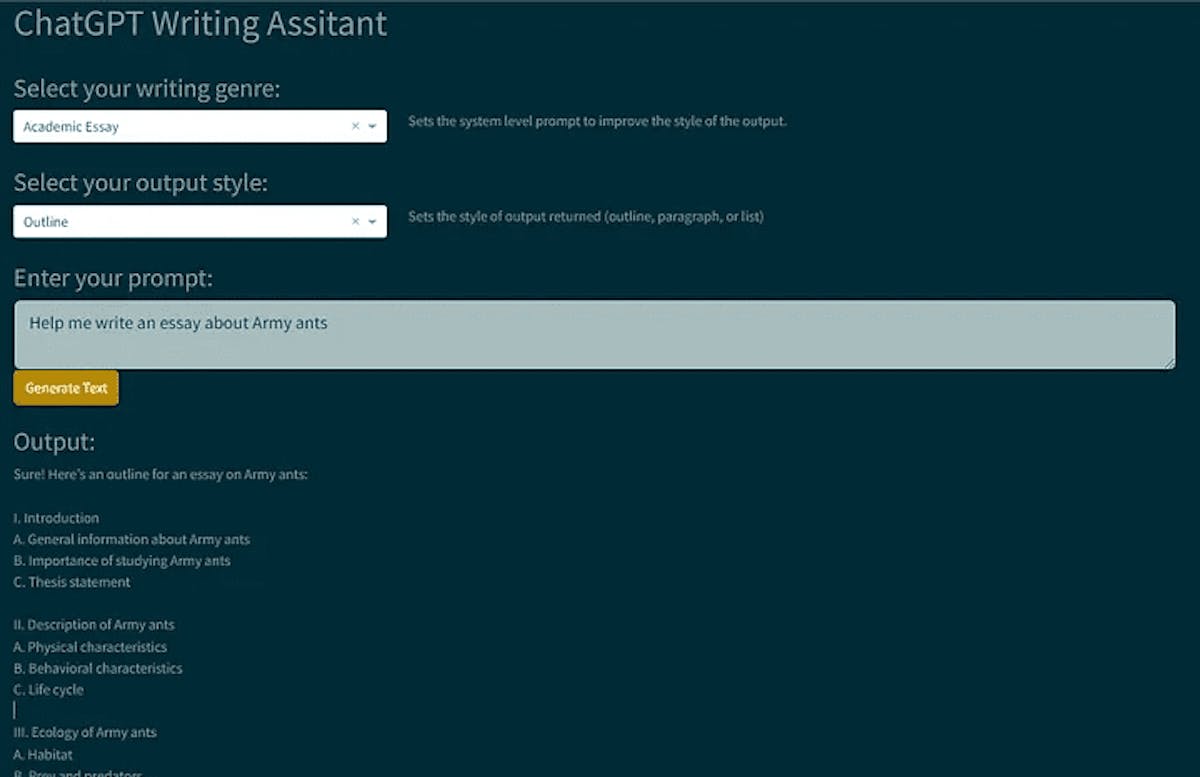Viewport: 1200px width, 777px height.
Task: Click 'II. Description of Army ants' line
Action: (x=94, y=625)
